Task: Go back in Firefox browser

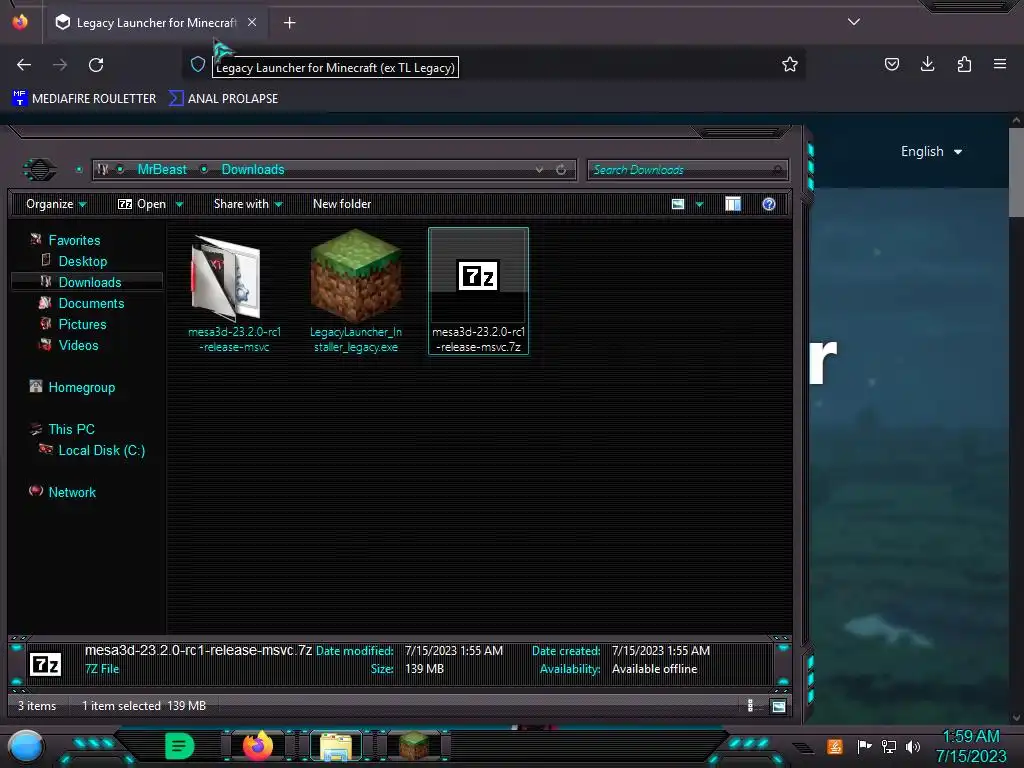Action: (x=24, y=65)
